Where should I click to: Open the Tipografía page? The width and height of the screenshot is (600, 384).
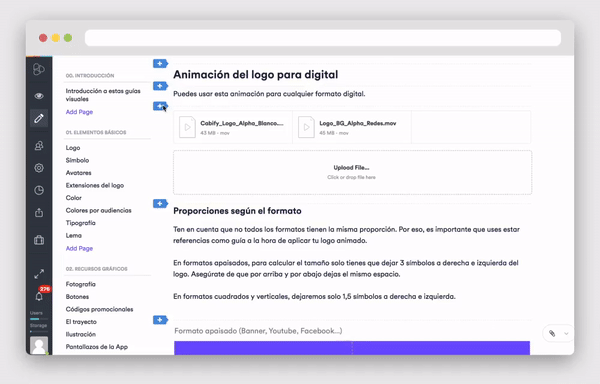pos(80,223)
